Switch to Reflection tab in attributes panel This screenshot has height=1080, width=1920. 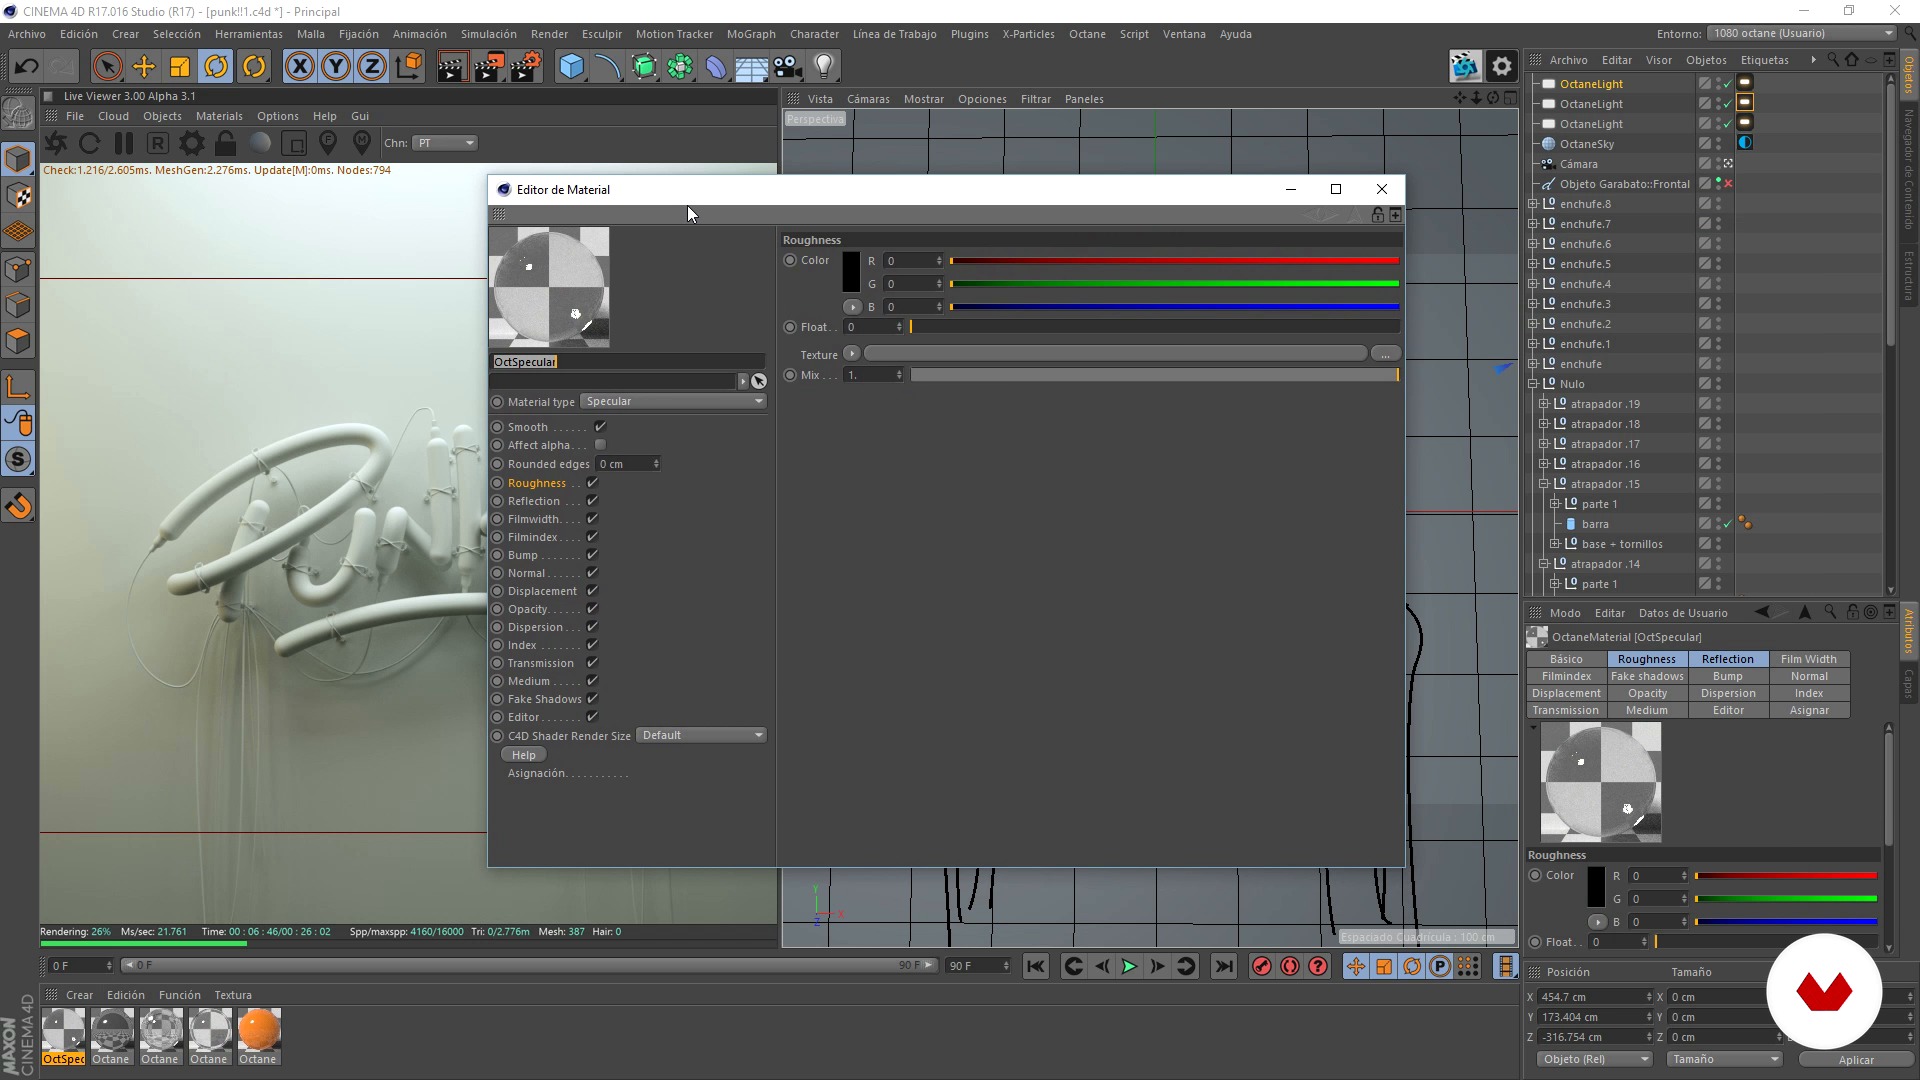click(x=1728, y=659)
